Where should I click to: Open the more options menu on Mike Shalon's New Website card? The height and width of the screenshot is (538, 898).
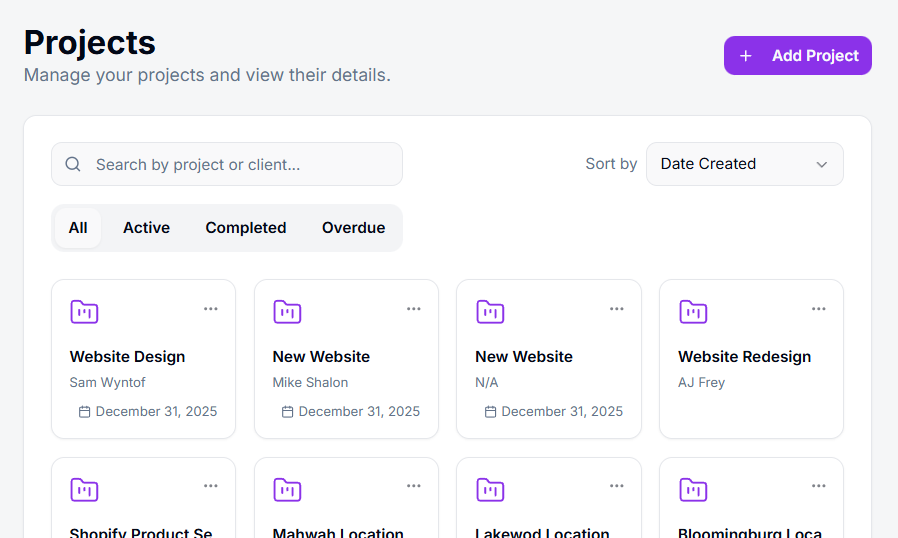[413, 309]
